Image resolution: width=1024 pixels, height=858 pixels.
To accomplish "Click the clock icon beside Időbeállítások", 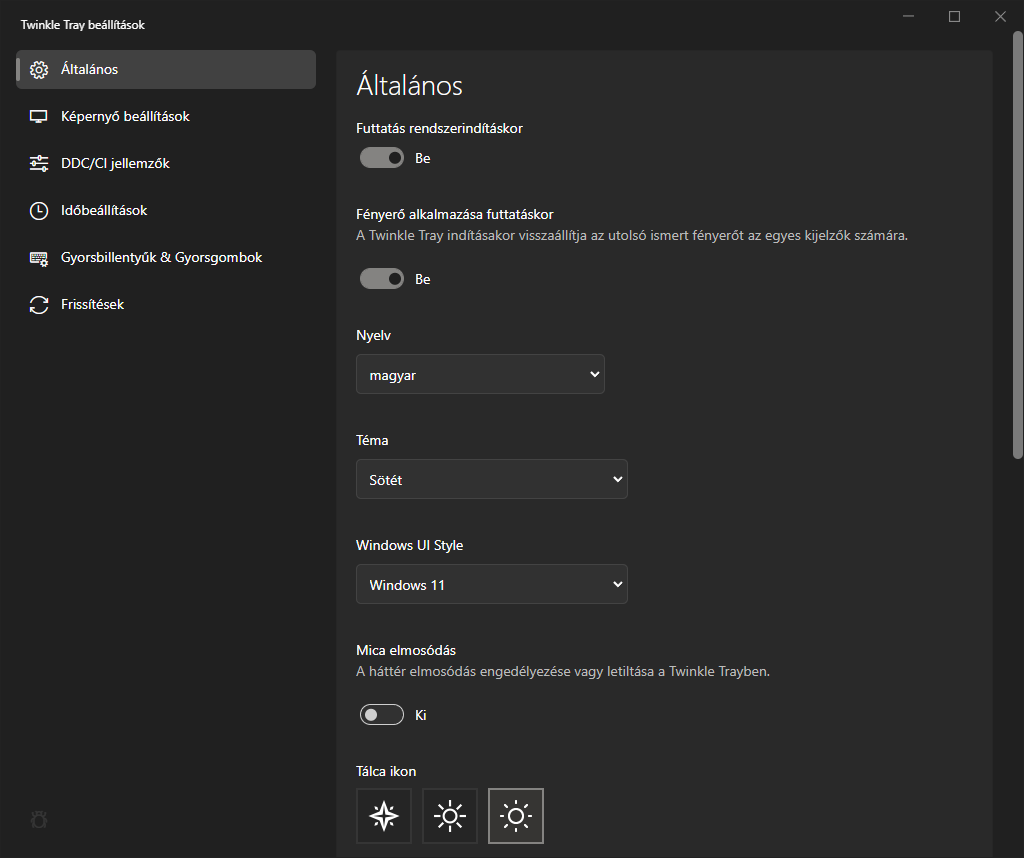I will pyautogui.click(x=39, y=210).
